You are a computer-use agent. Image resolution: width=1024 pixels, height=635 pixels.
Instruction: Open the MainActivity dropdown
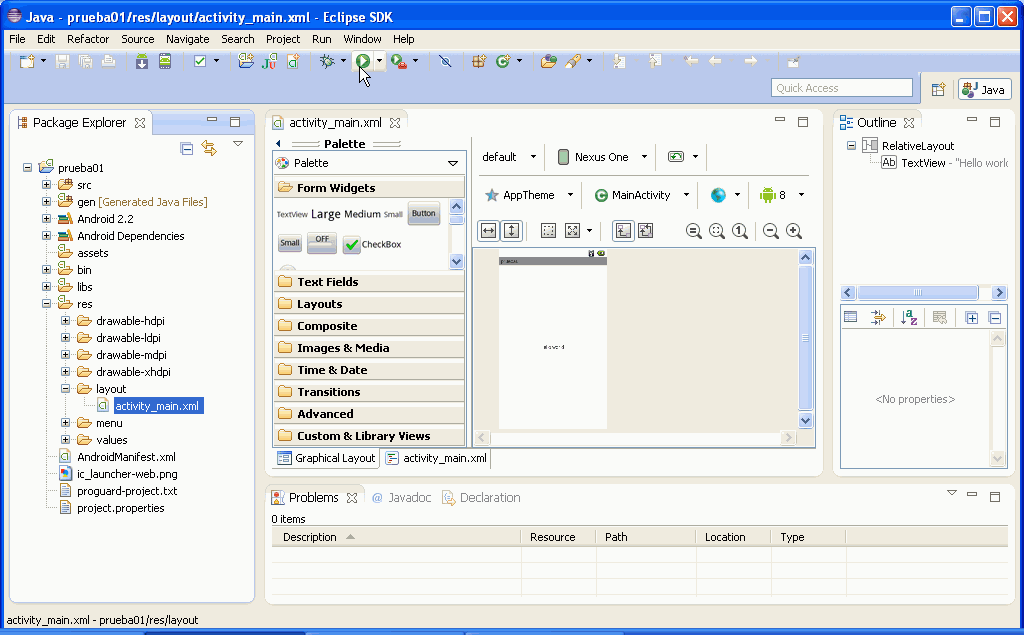(641, 195)
